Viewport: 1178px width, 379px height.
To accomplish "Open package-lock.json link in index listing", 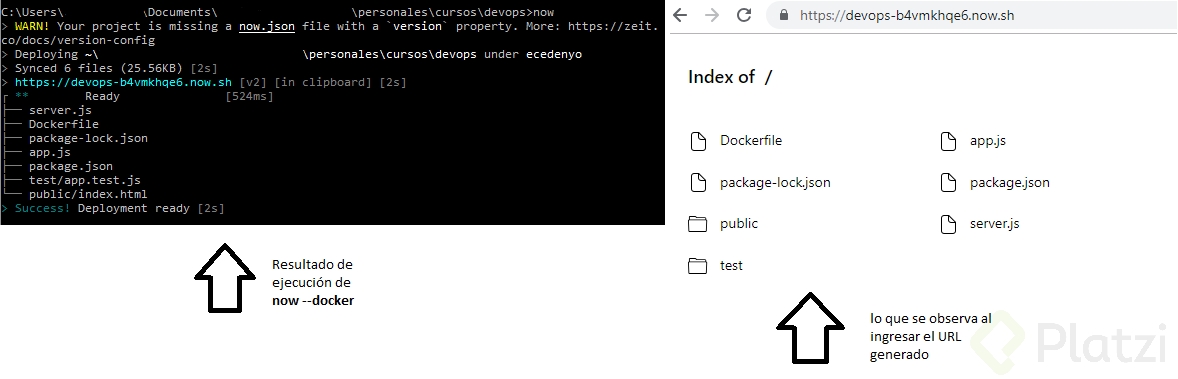I will (775, 182).
